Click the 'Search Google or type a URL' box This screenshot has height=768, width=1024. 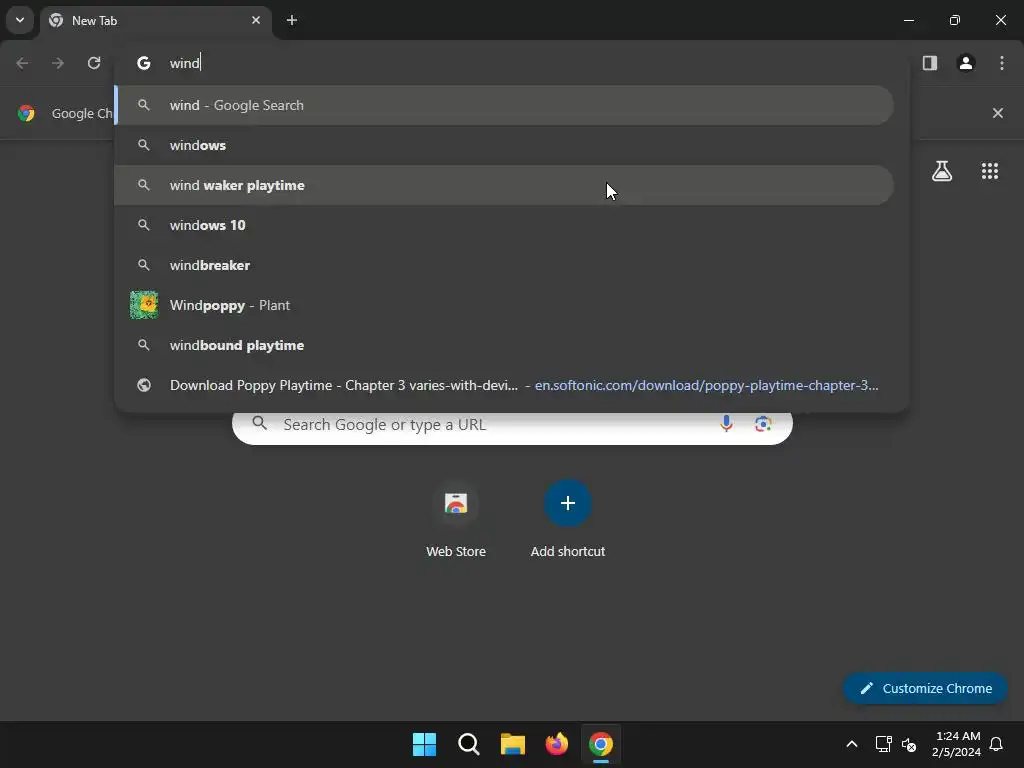(512, 424)
